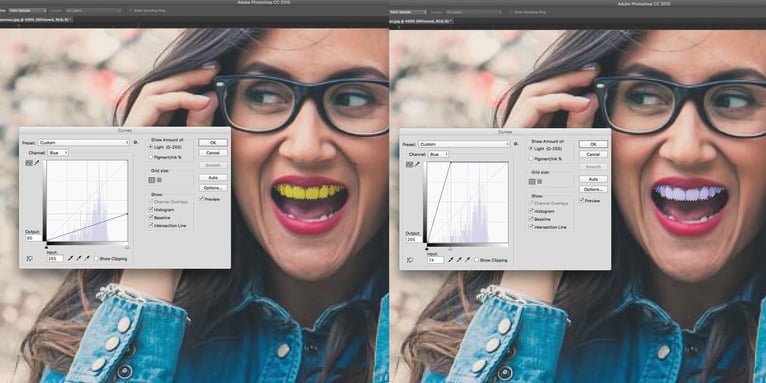766x383 pixels.
Task: Enable Show Clipping in white-teeth Curves dialog
Action: [x=477, y=260]
